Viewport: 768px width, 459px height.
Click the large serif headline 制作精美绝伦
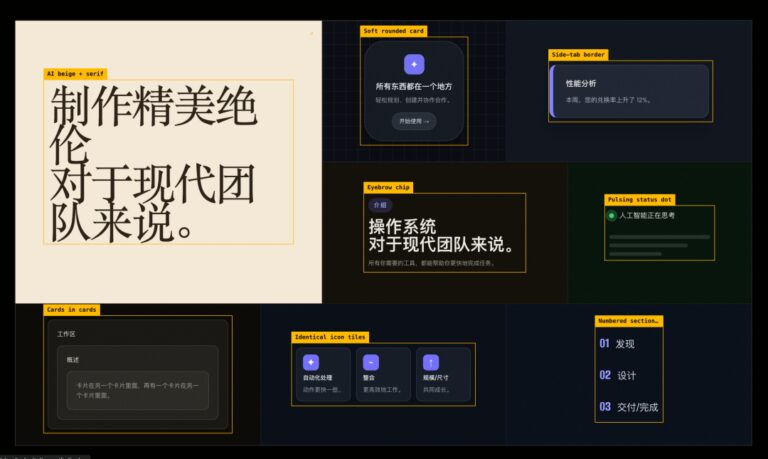[x=154, y=125]
